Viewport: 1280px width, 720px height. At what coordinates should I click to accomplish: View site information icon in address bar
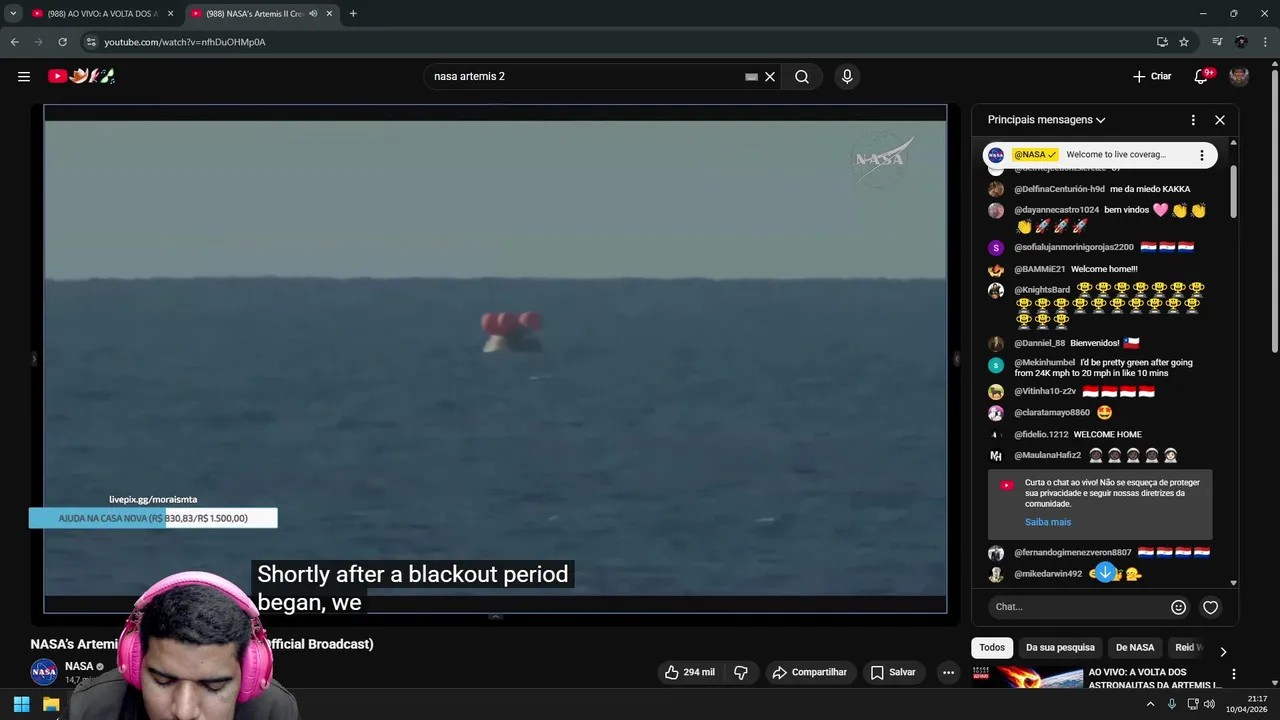(x=91, y=42)
